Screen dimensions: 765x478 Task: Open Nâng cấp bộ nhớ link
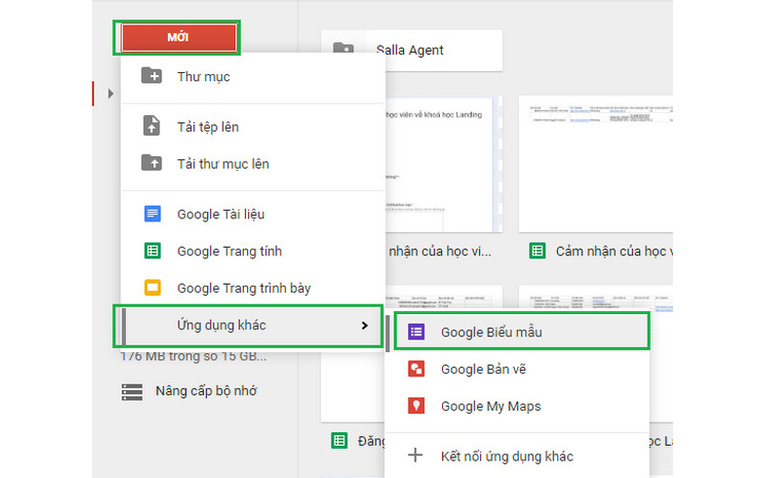[x=206, y=391]
